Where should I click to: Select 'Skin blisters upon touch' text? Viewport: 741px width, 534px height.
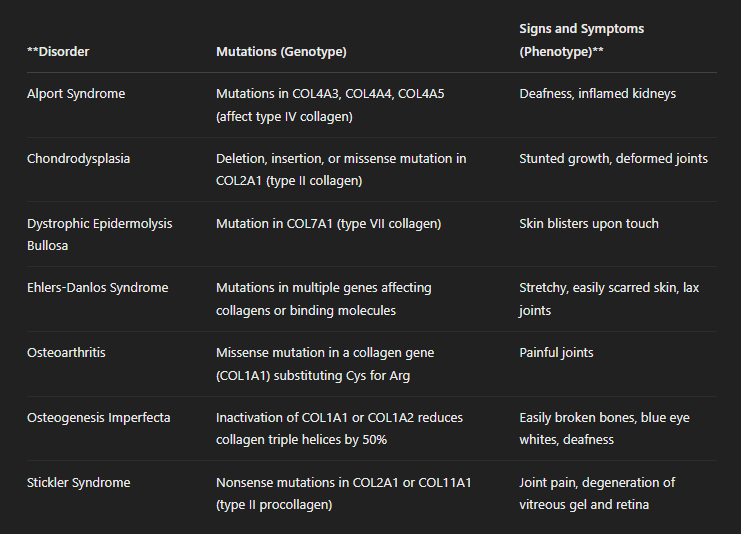(589, 223)
